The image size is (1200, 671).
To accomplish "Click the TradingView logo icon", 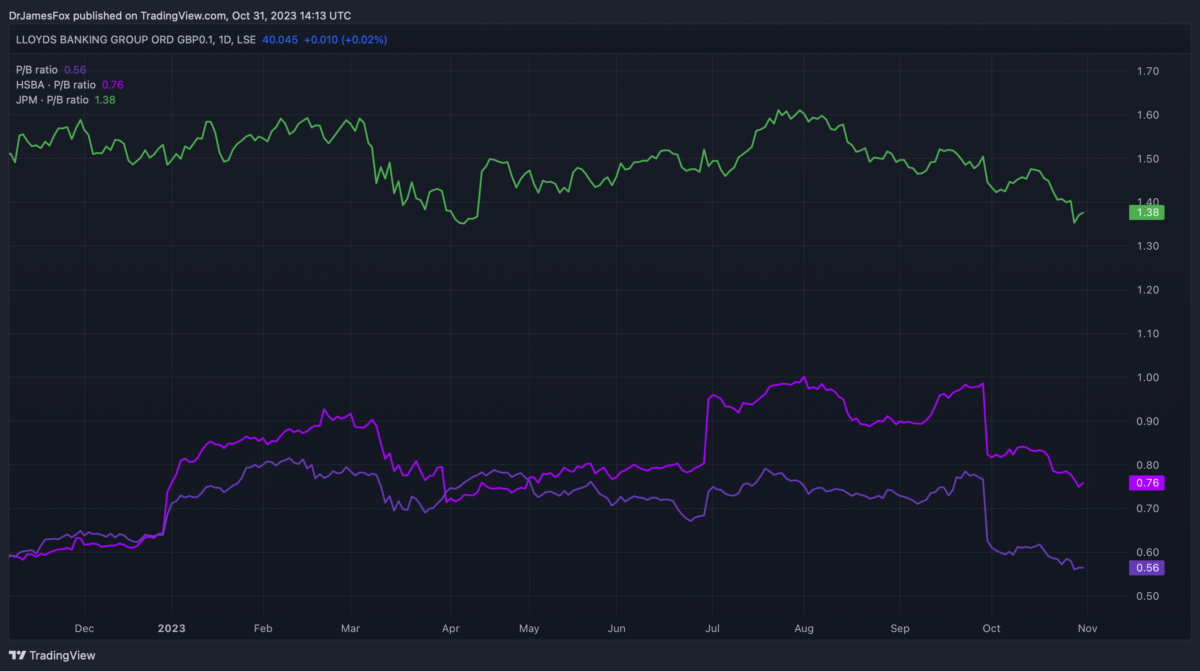I will pos(19,655).
